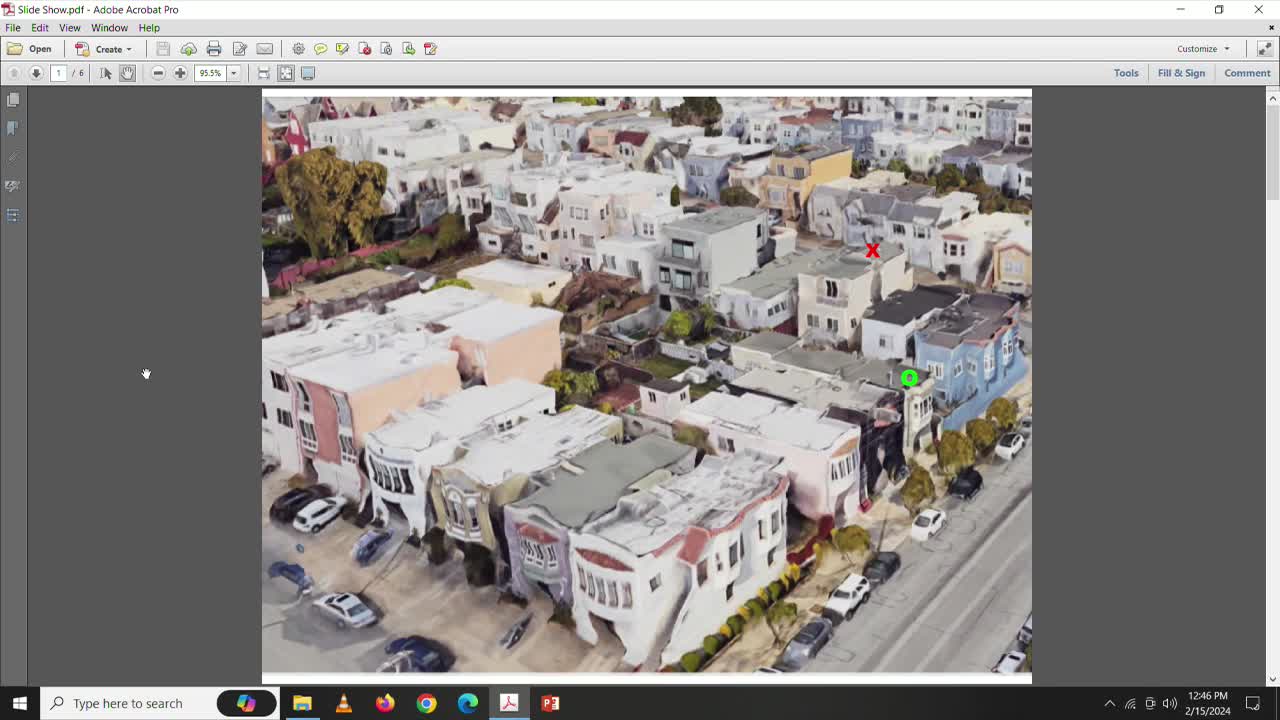
Task: Click the Zoom Out minus icon
Action: coord(158,72)
